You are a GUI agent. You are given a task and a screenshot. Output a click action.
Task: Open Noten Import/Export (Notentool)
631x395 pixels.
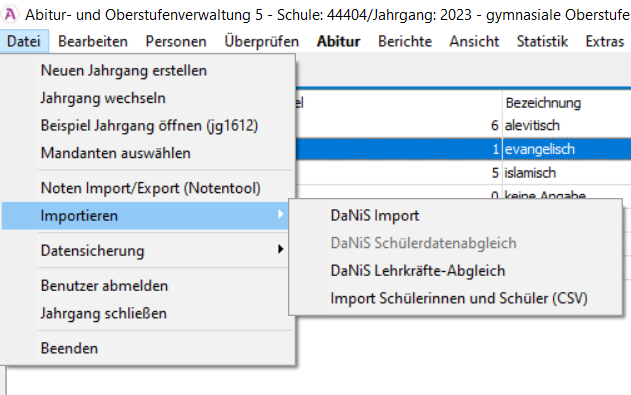point(151,188)
